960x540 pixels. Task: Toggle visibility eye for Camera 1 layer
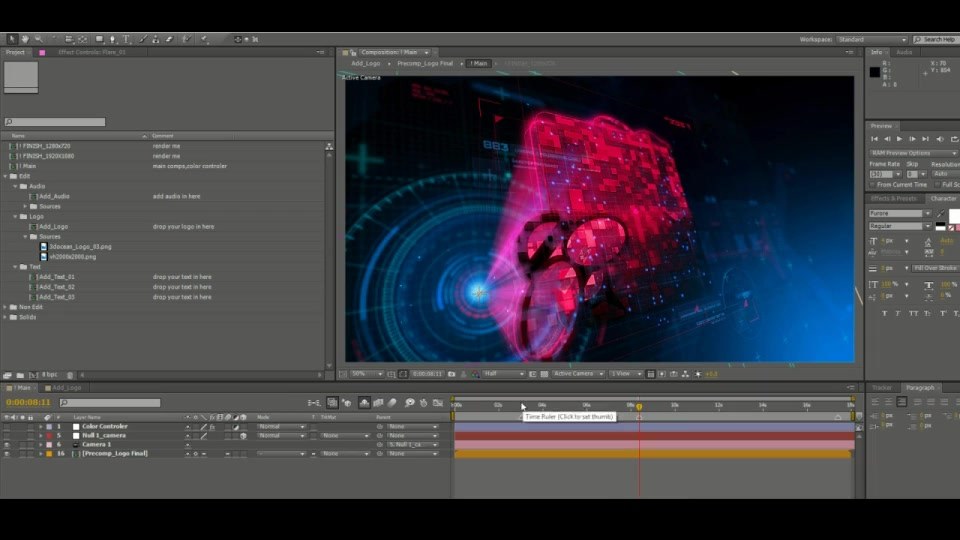click(7, 444)
